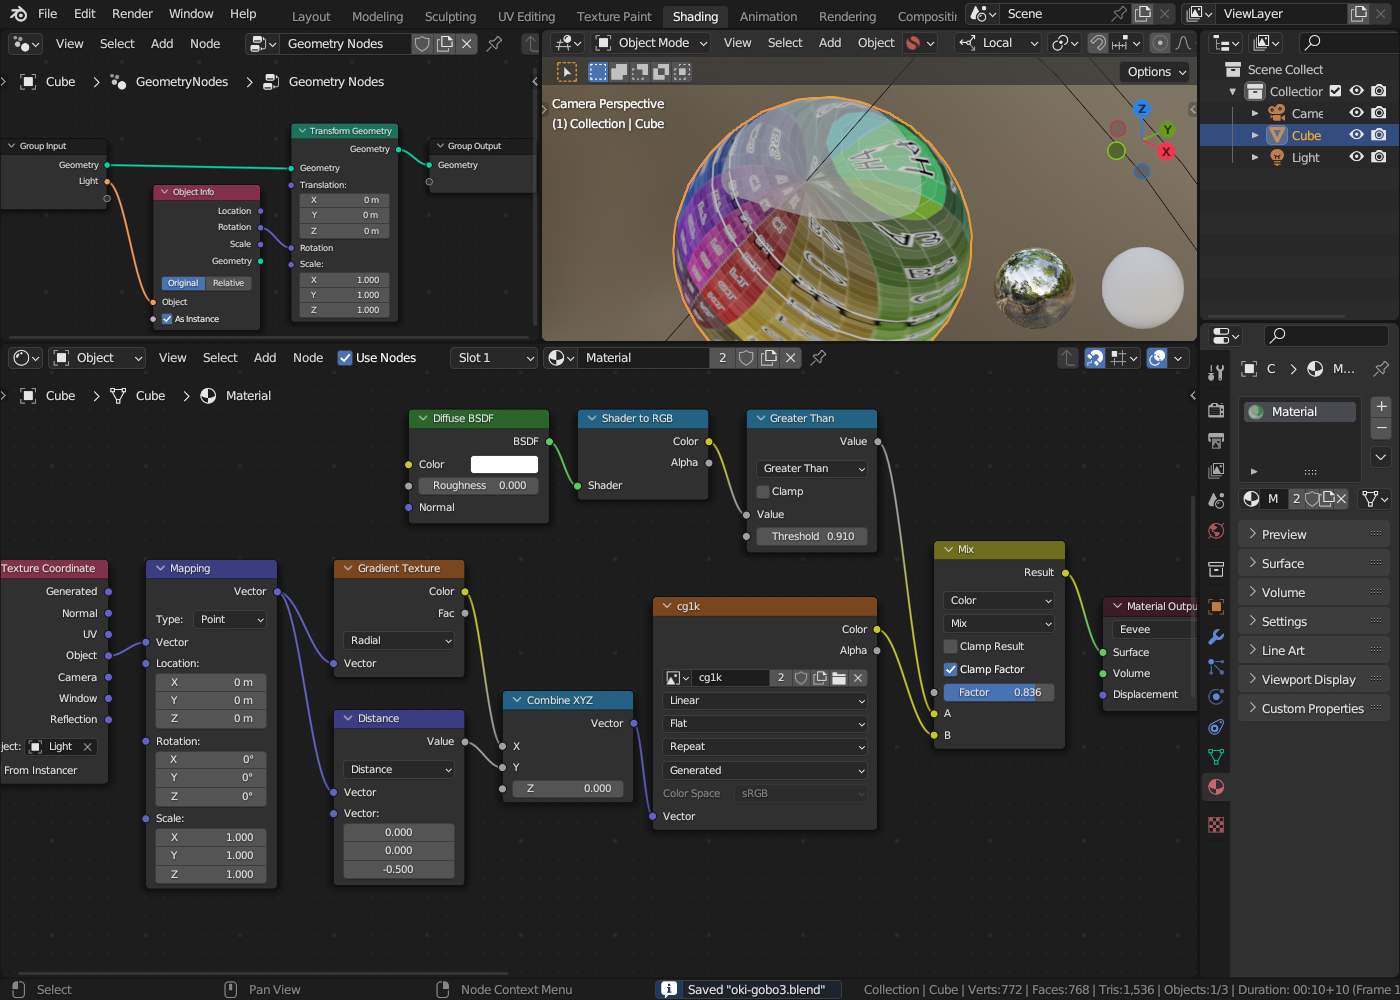Open the Radial gradient type dropdown

pyautogui.click(x=400, y=641)
